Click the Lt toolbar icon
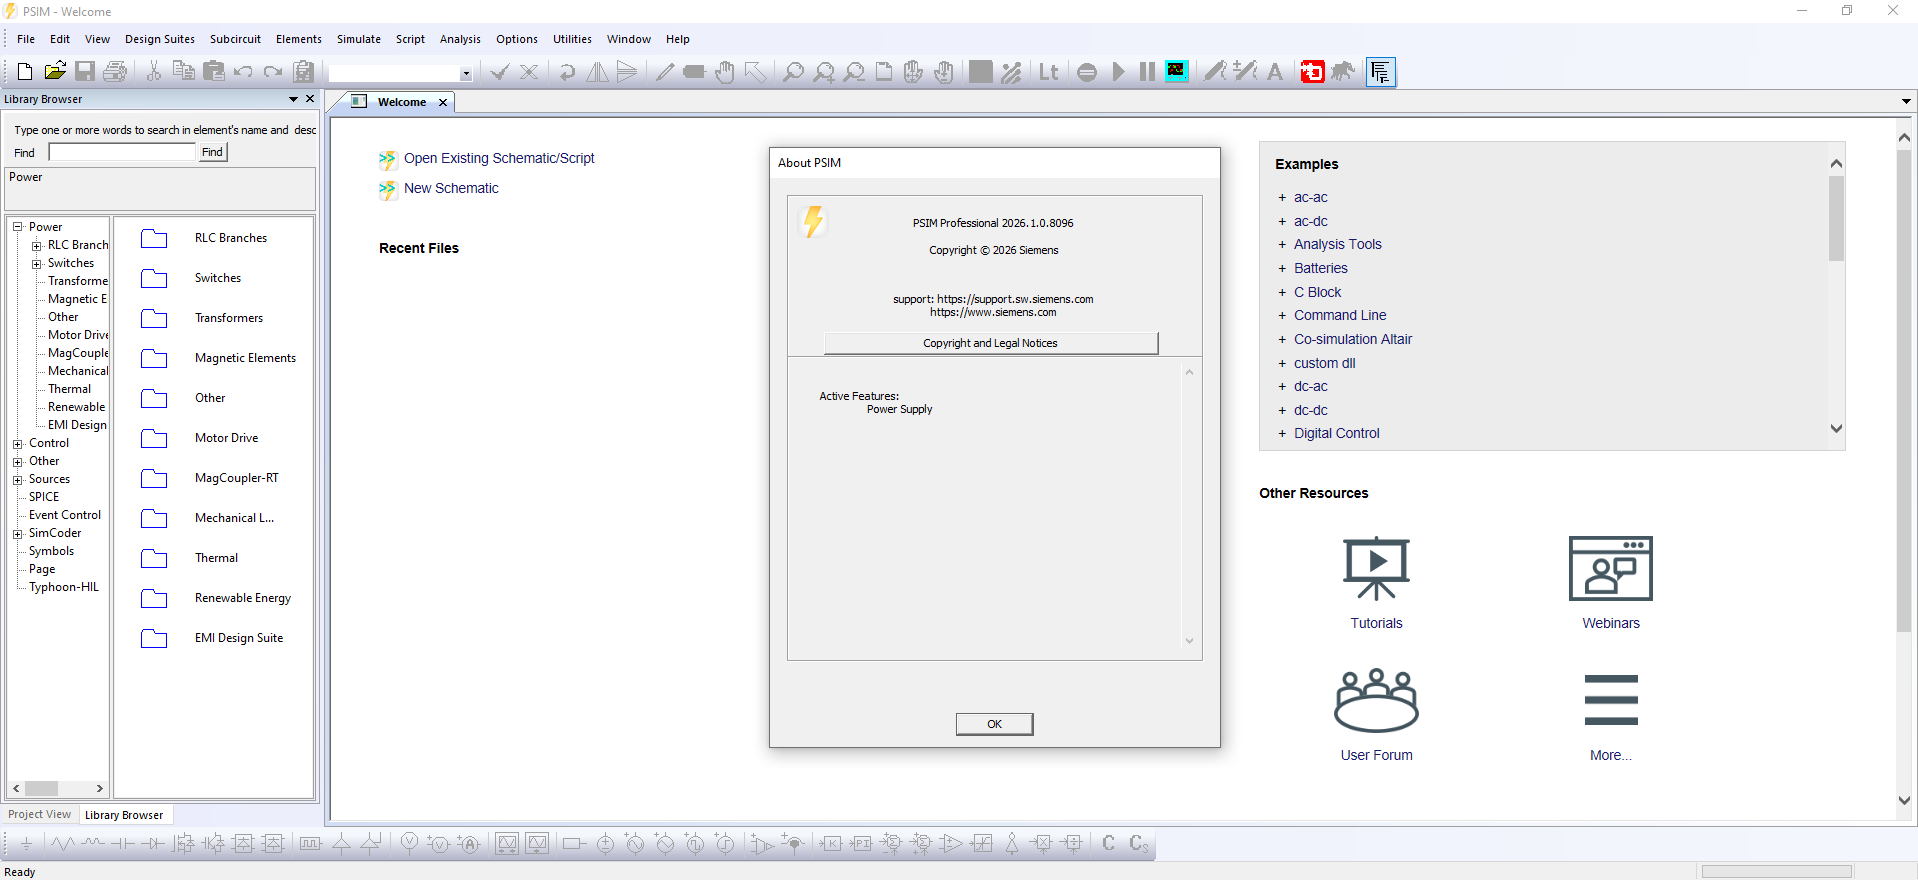This screenshot has width=1918, height=880. pyautogui.click(x=1048, y=71)
